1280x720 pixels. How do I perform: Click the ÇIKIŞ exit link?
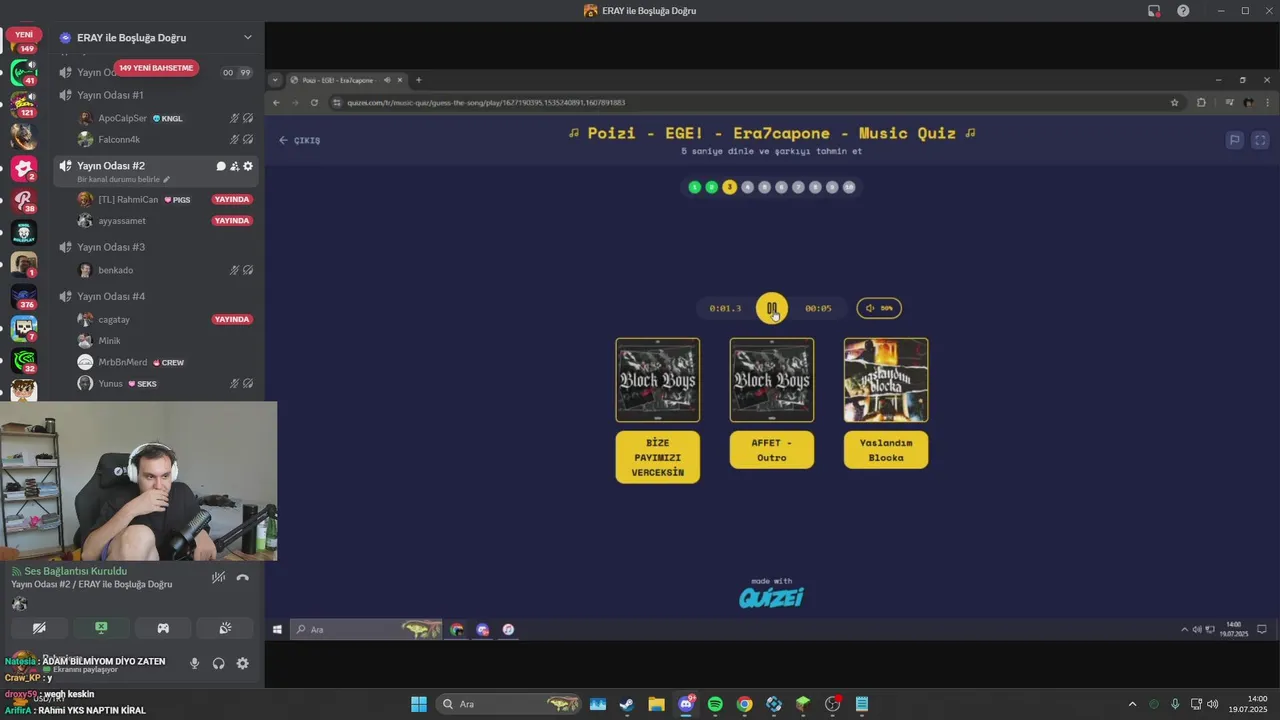click(300, 141)
